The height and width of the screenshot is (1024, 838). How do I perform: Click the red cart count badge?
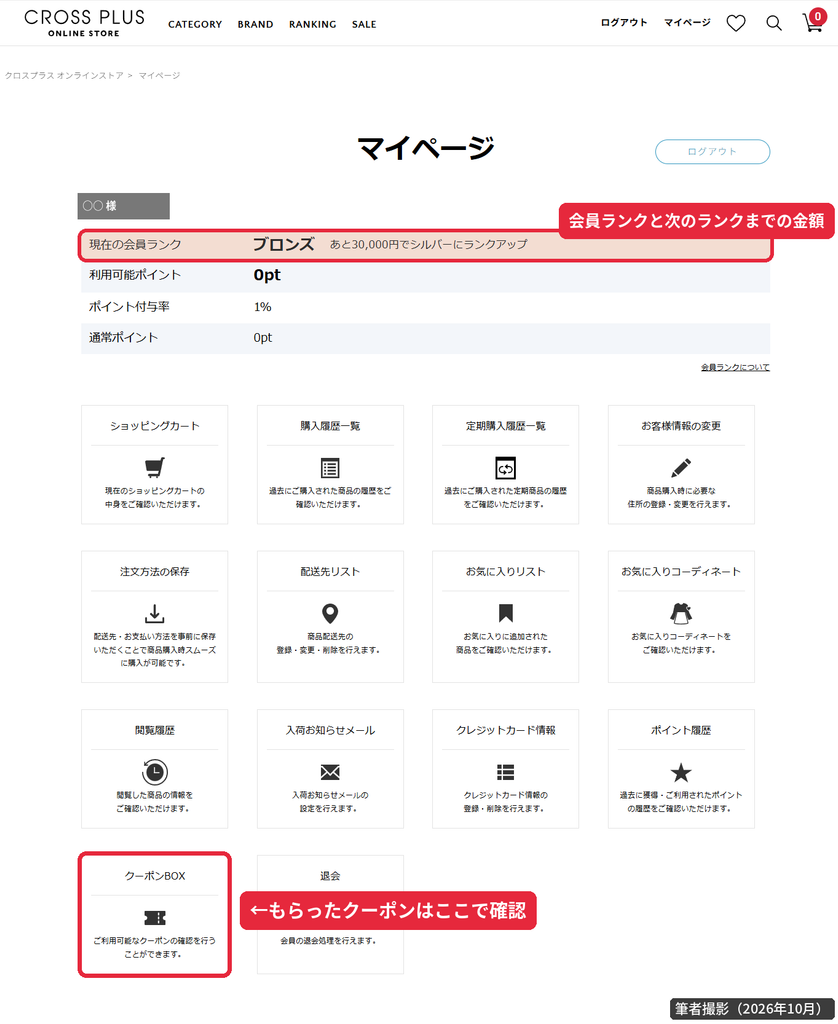(817, 16)
